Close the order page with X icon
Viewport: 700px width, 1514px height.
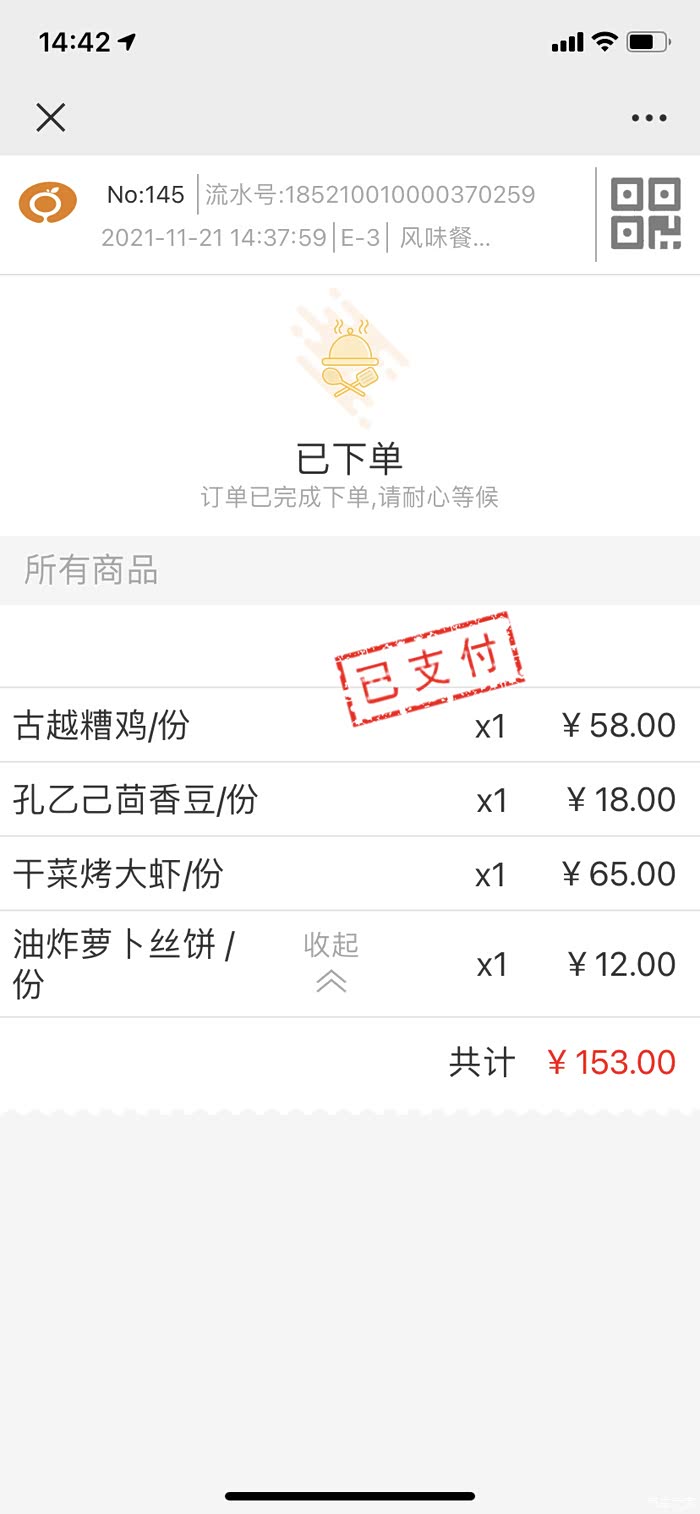pos(50,118)
